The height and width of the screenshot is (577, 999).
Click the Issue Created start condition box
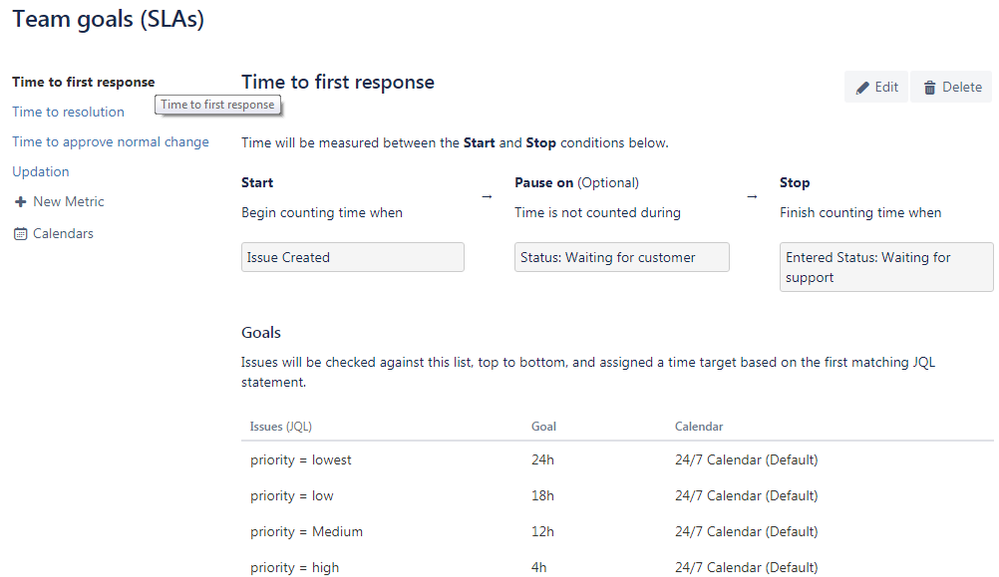[x=352, y=257]
